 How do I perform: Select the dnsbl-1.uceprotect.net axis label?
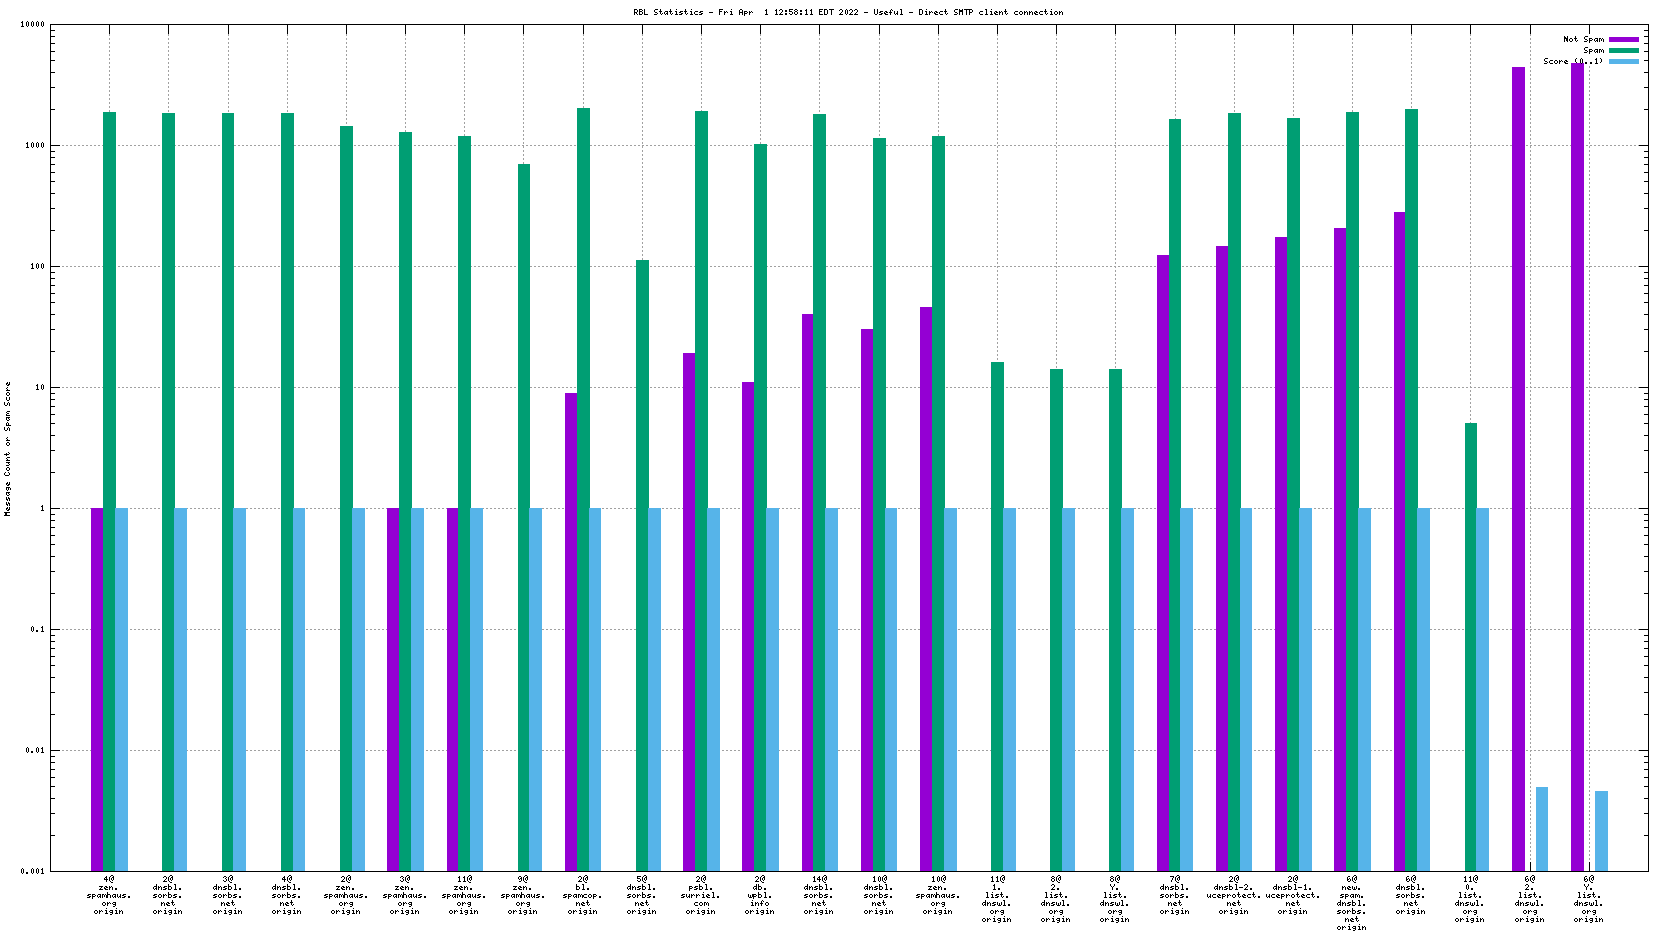1293,895
